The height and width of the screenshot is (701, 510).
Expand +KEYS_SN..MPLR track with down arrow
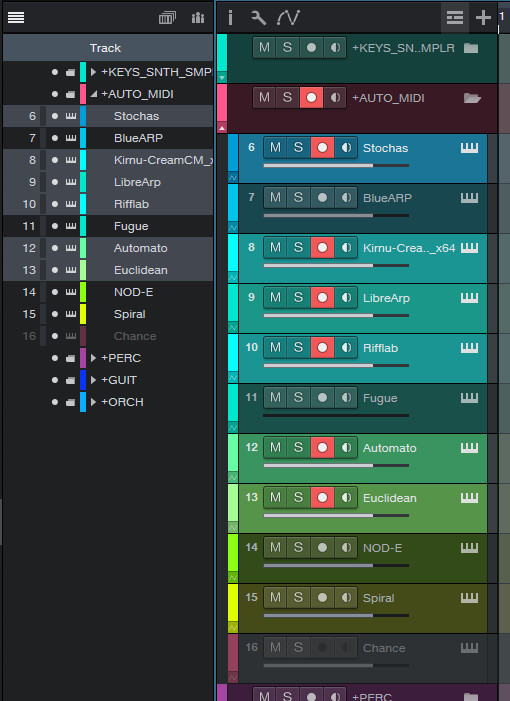[222, 78]
